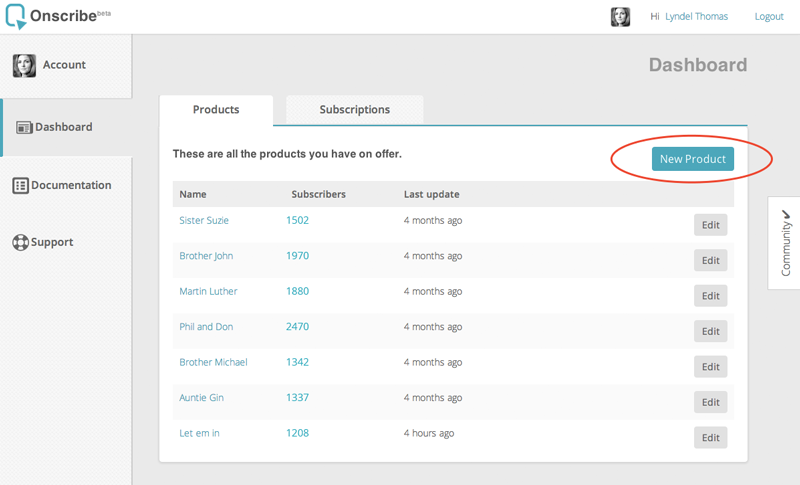Click the Subscribers column header
The image size is (800, 485).
[x=318, y=194]
